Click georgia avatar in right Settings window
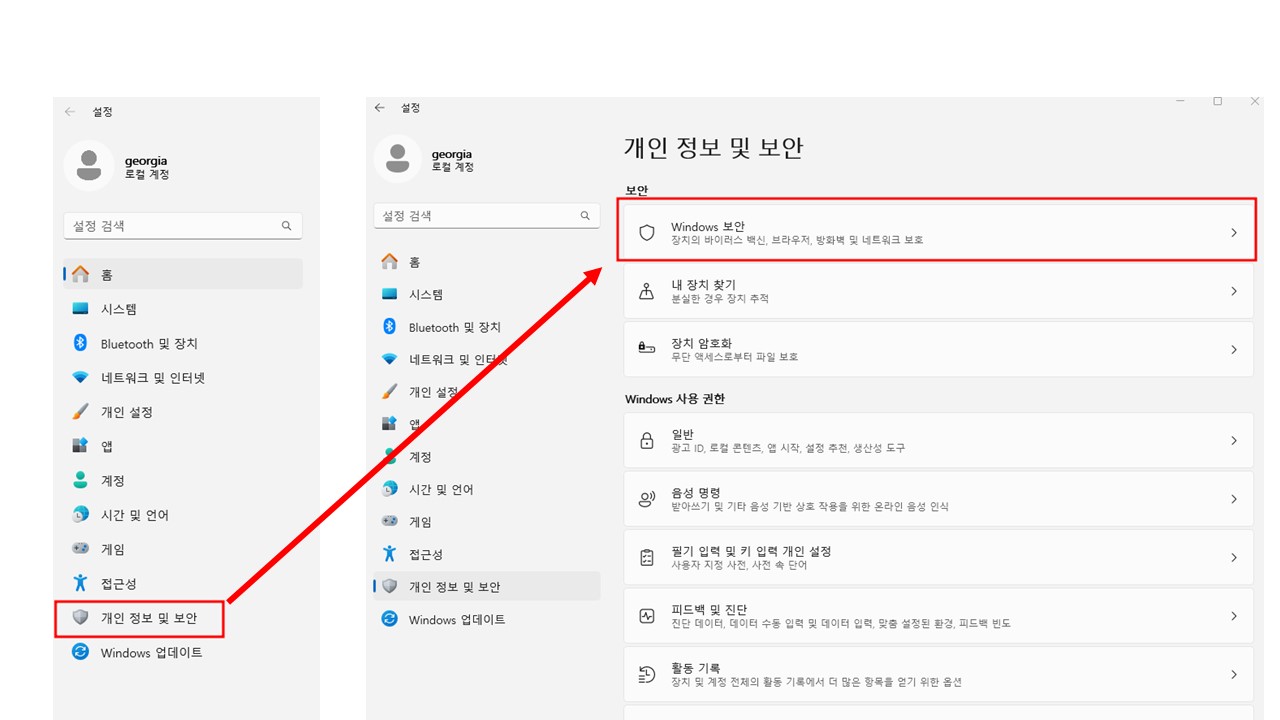1280x720 pixels. pyautogui.click(x=398, y=160)
